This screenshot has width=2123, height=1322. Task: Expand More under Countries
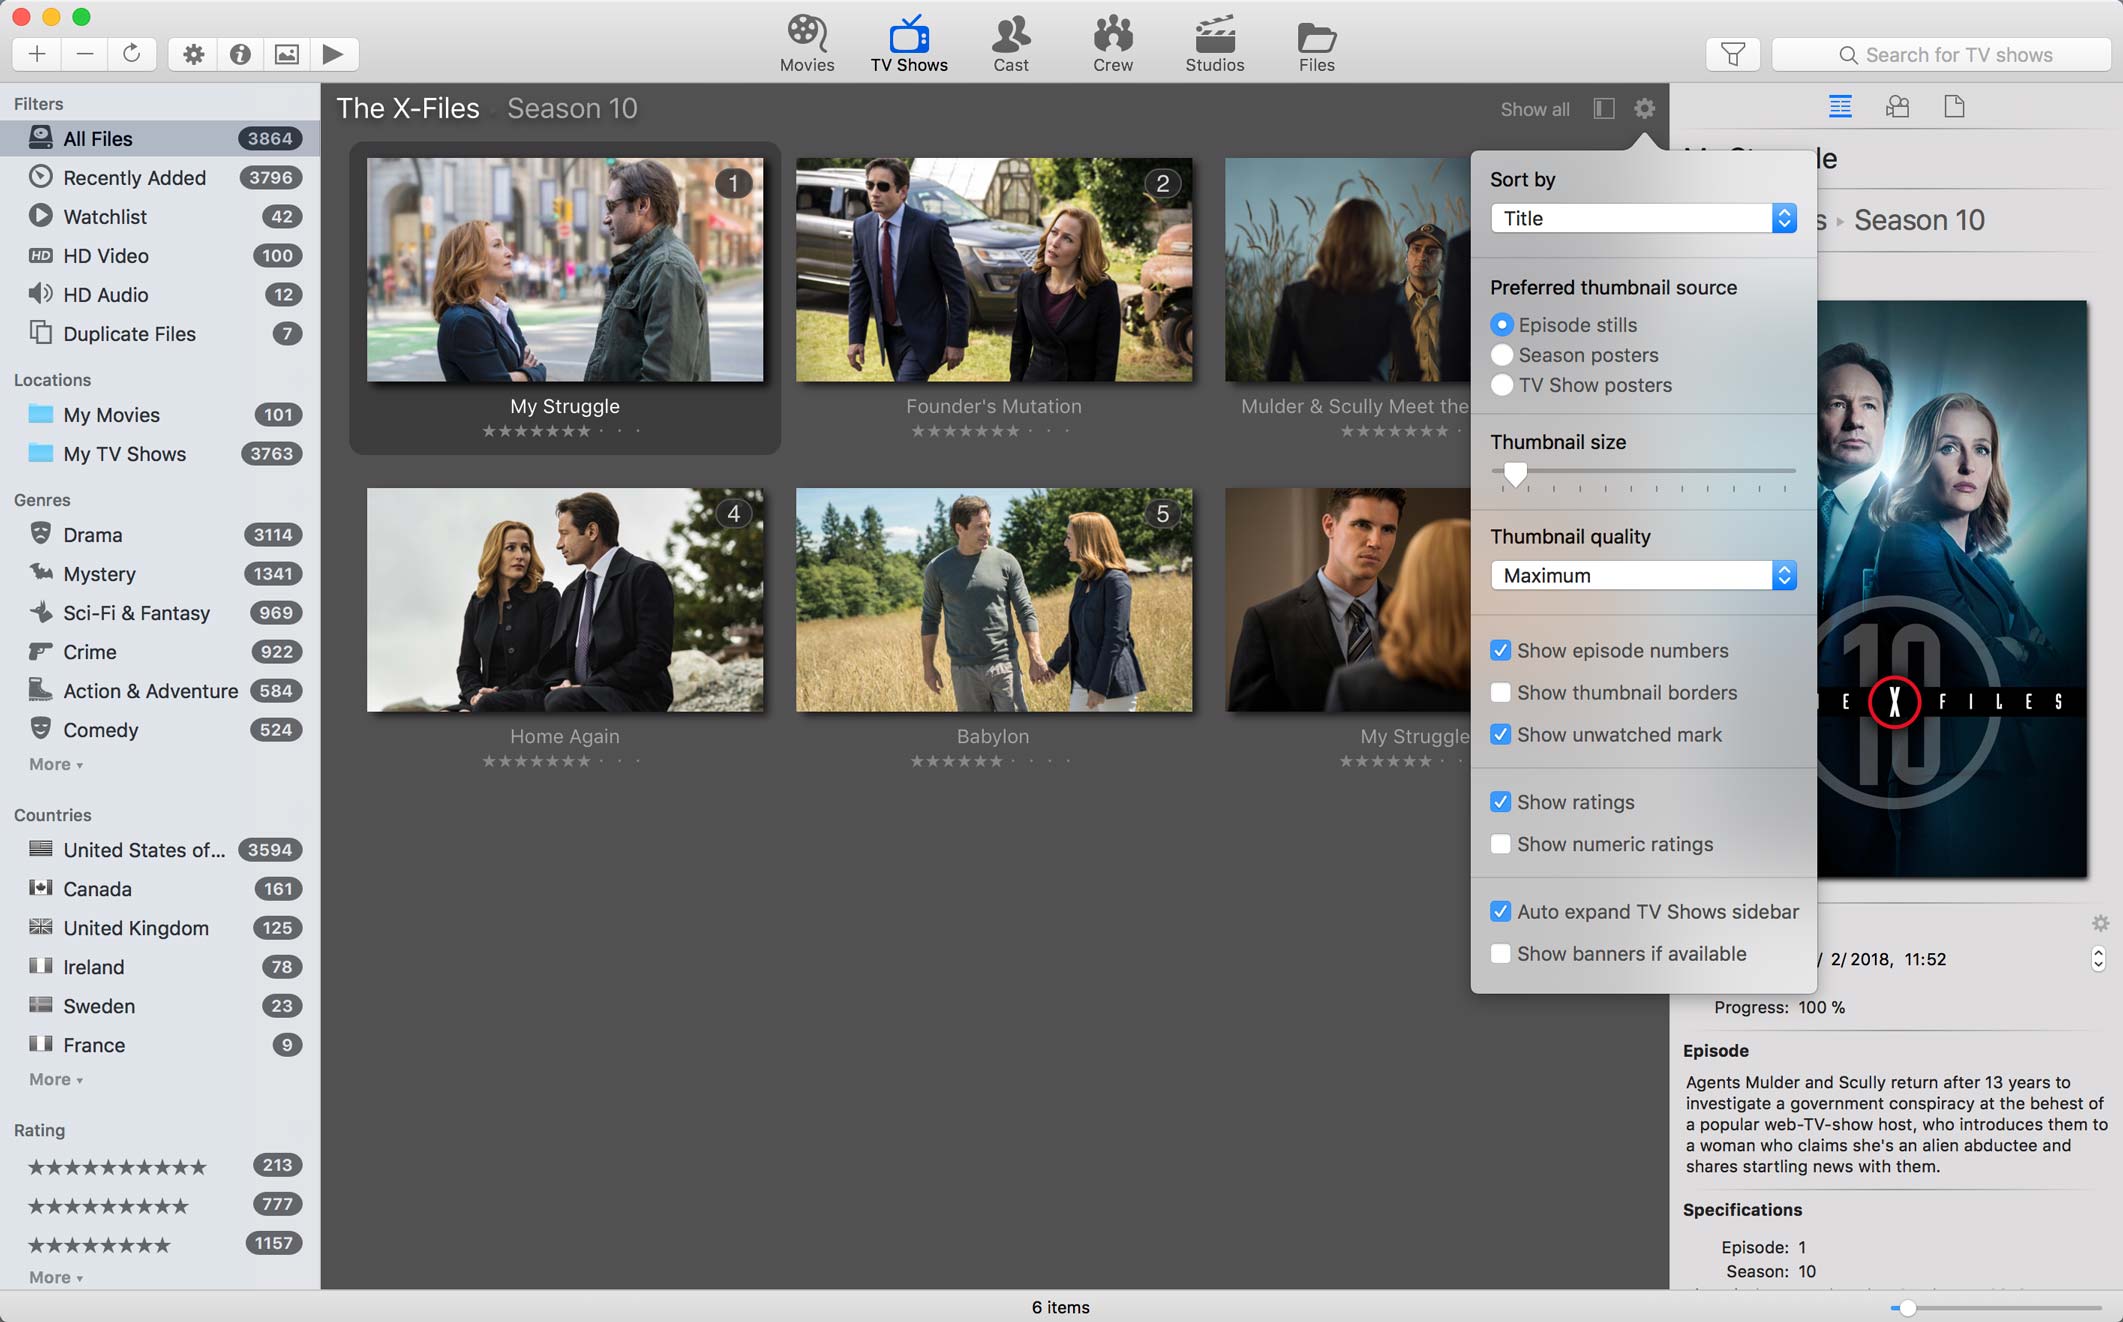pyautogui.click(x=56, y=1079)
